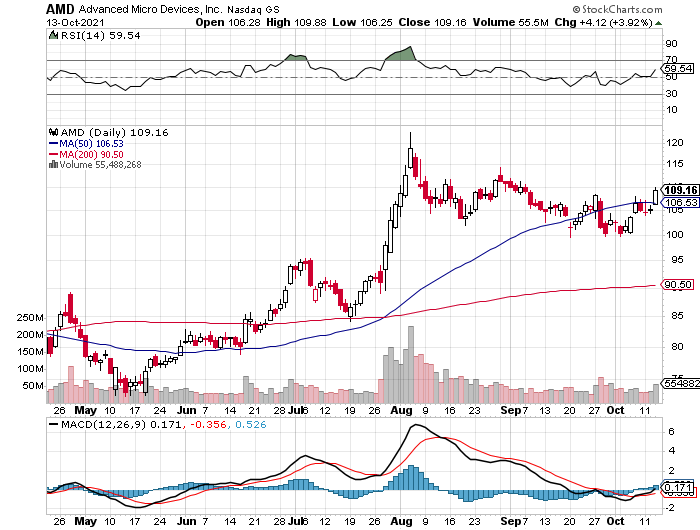700x530 pixels.
Task: Click the 150M volume axis label
Action: tap(30, 352)
